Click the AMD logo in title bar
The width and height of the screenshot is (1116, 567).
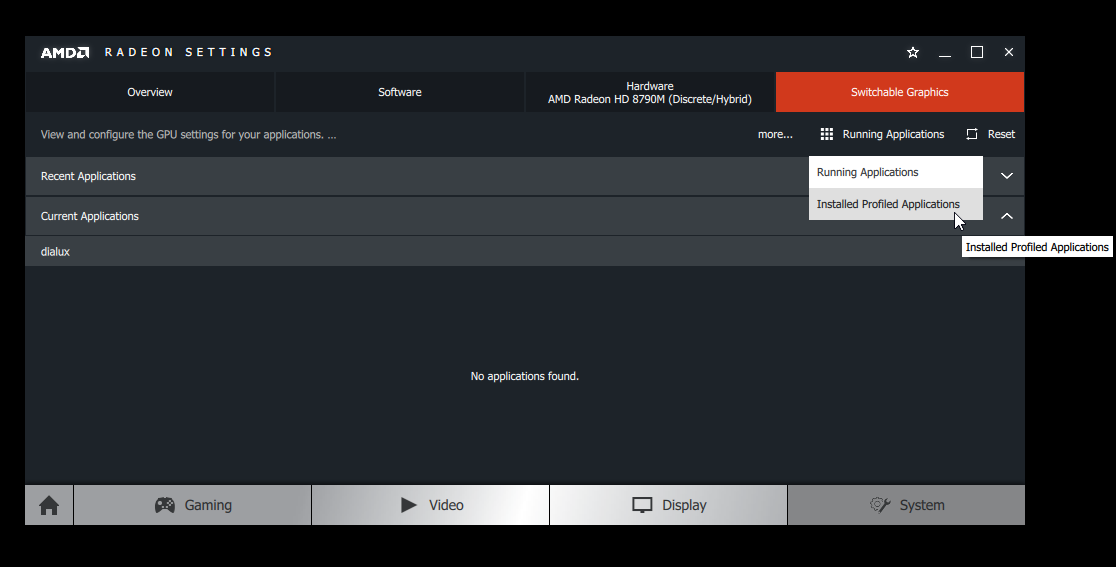click(65, 53)
